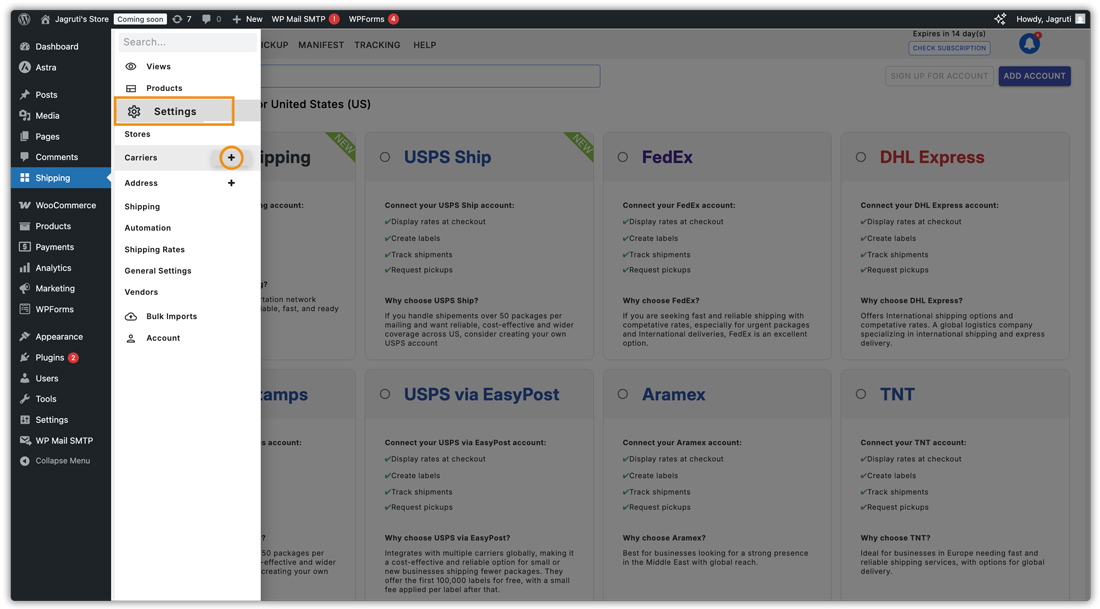
Task: Open the New content menu in admin bar
Action: click(x=247, y=19)
